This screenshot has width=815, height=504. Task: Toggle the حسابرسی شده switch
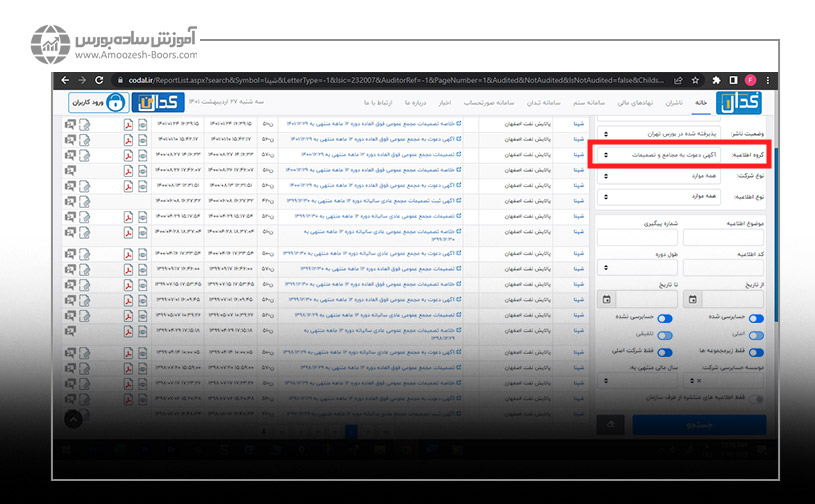coord(756,320)
